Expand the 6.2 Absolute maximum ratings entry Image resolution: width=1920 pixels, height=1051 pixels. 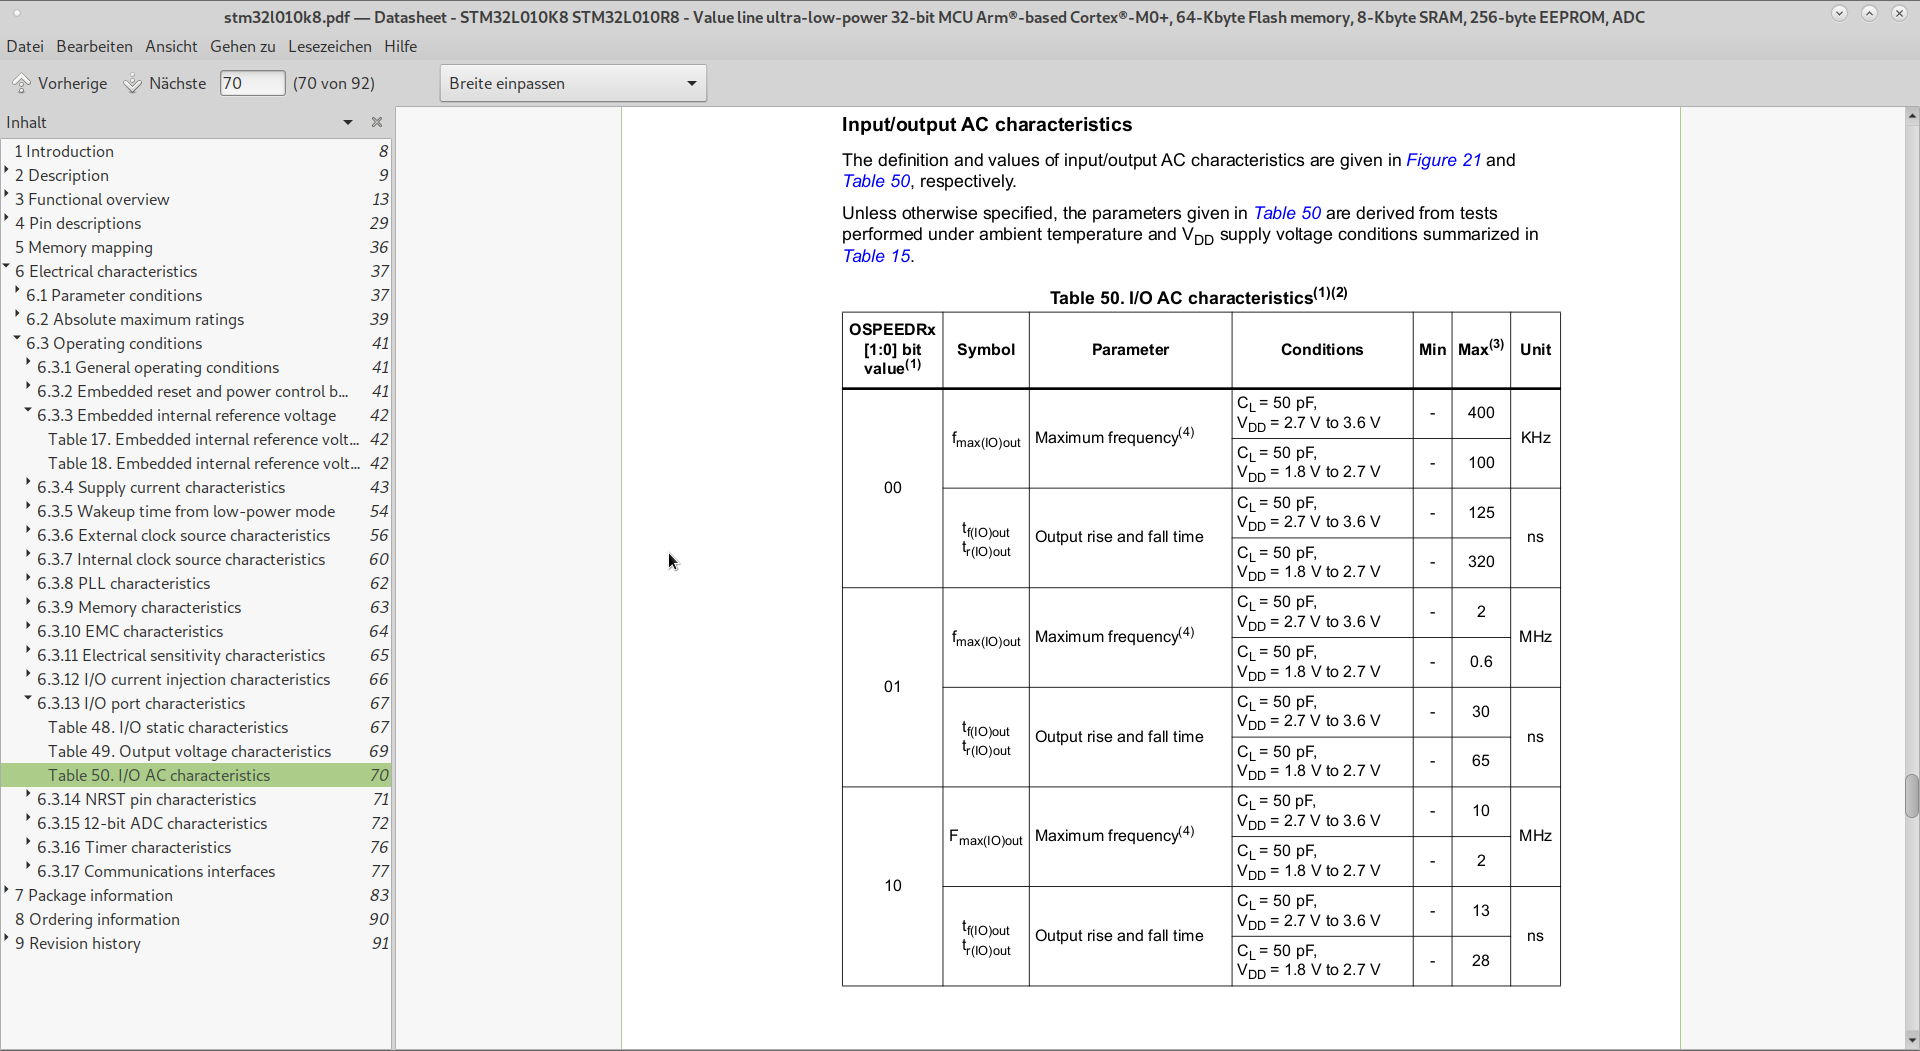pyautogui.click(x=18, y=315)
